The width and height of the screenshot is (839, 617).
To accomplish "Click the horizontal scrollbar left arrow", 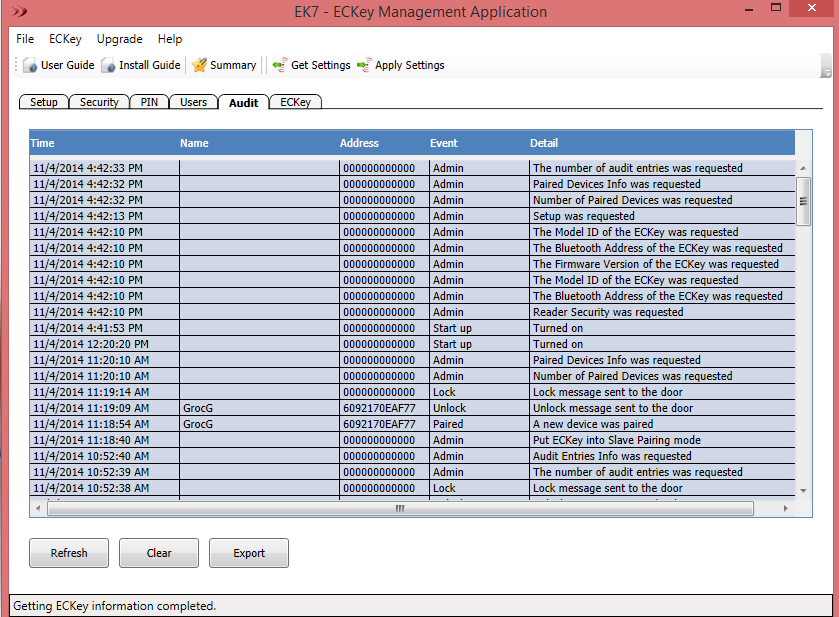I will click(x=37, y=508).
